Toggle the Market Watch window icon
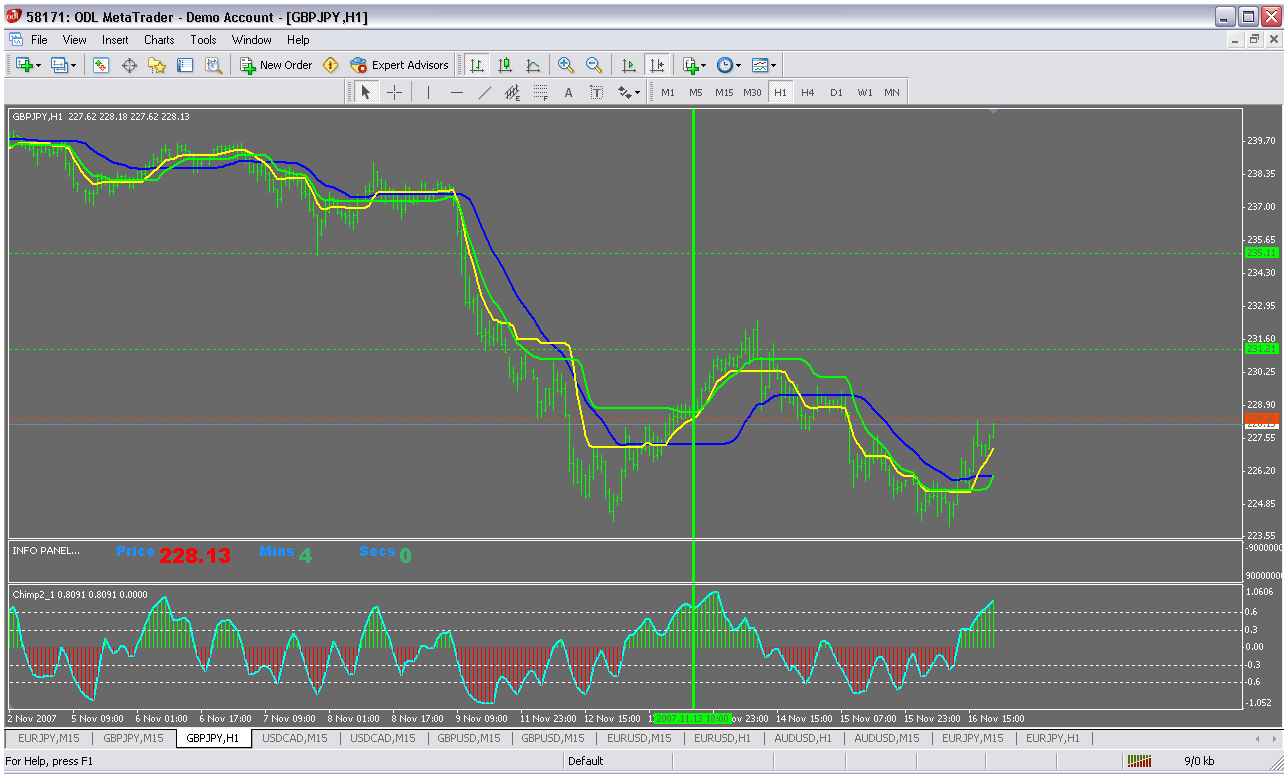The height and width of the screenshot is (774, 1288). pyautogui.click(x=101, y=65)
